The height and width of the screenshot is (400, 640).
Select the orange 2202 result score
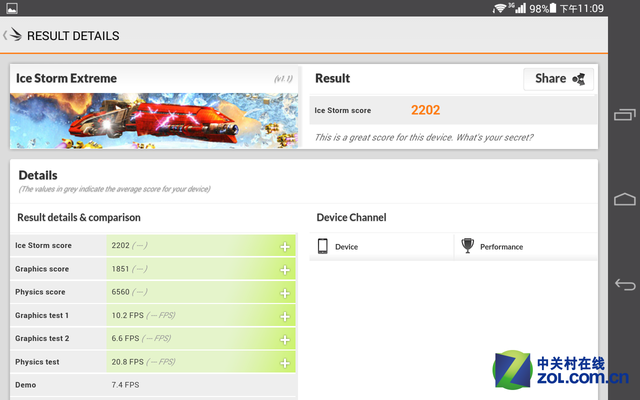point(425,110)
